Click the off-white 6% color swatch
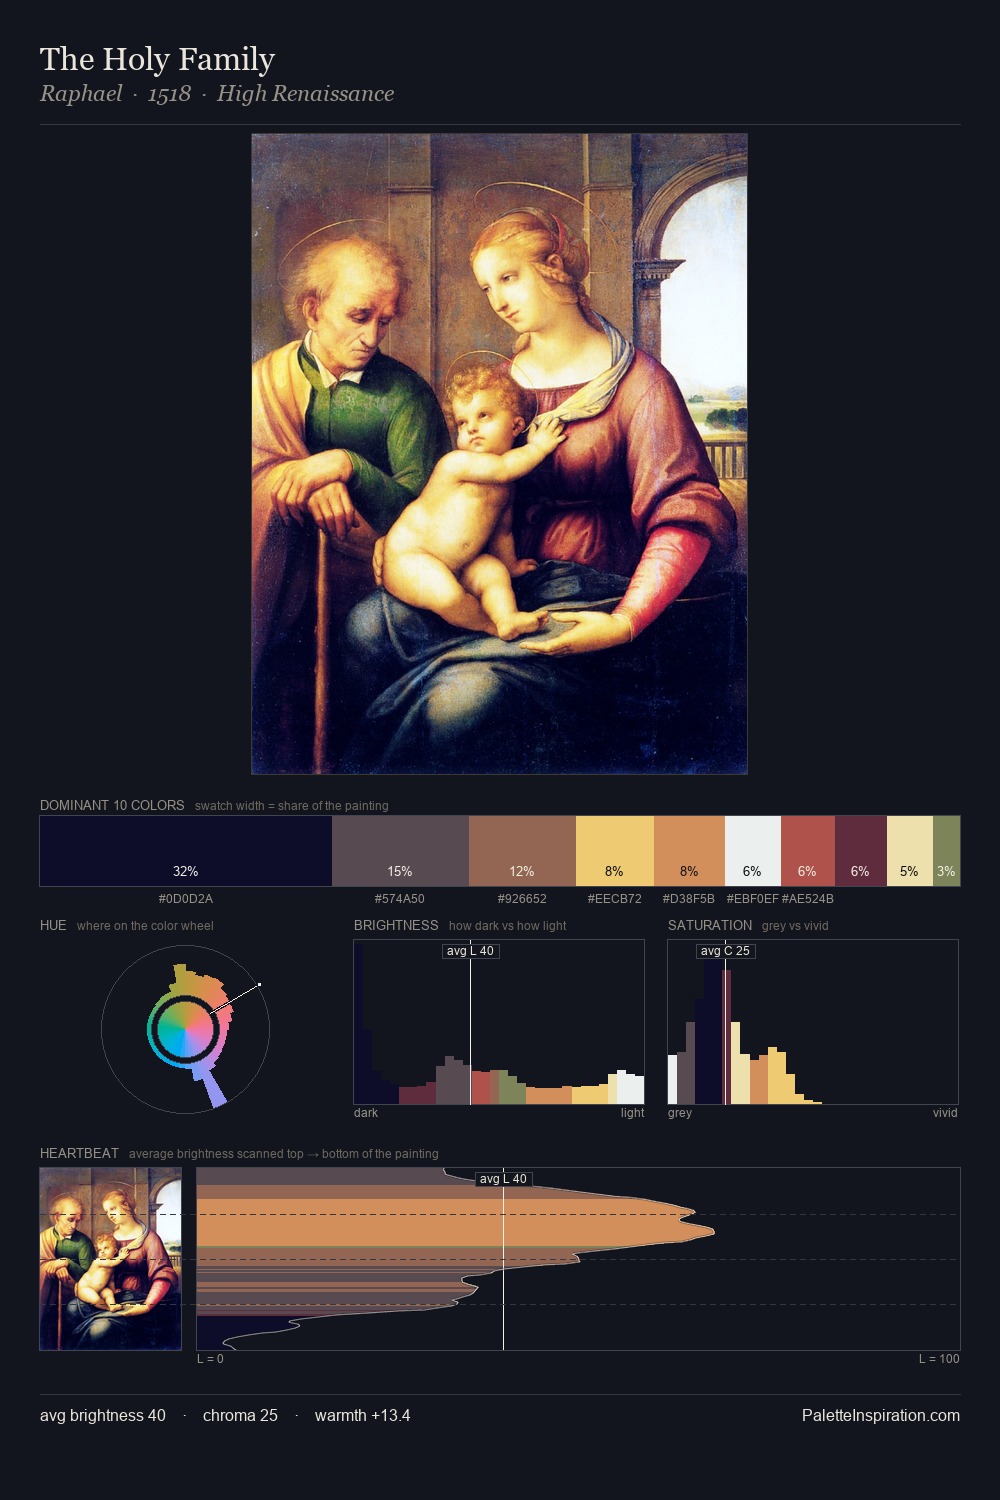This screenshot has width=1000, height=1500. (x=753, y=851)
